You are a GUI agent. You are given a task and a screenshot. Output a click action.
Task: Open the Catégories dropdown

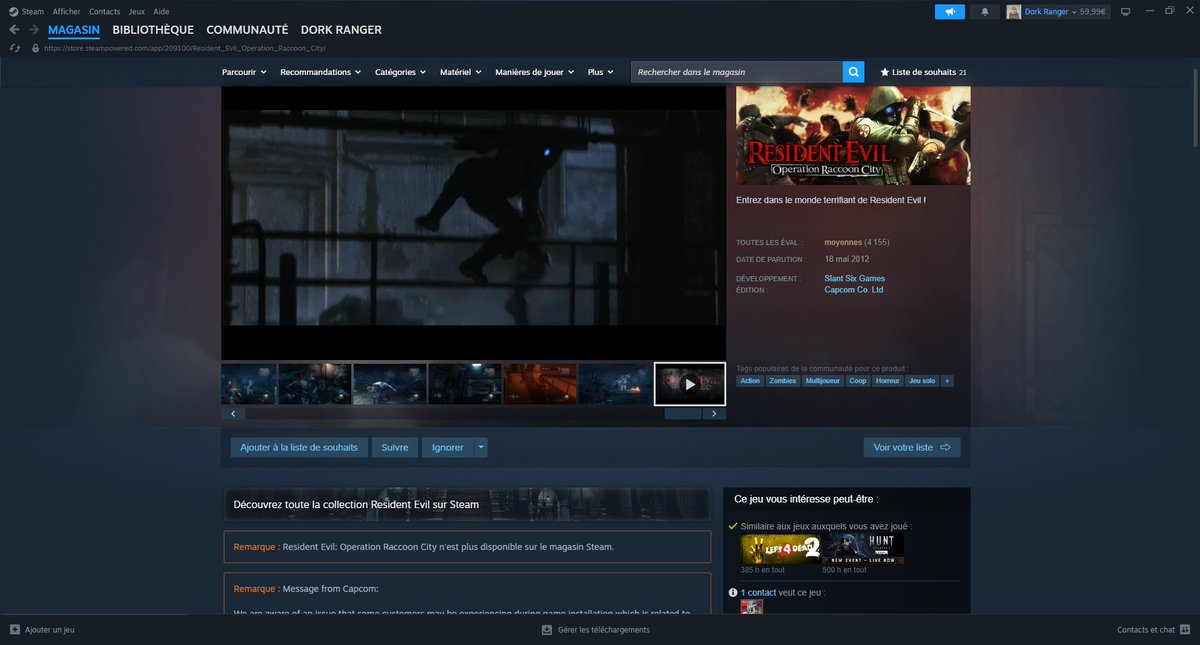(x=401, y=72)
